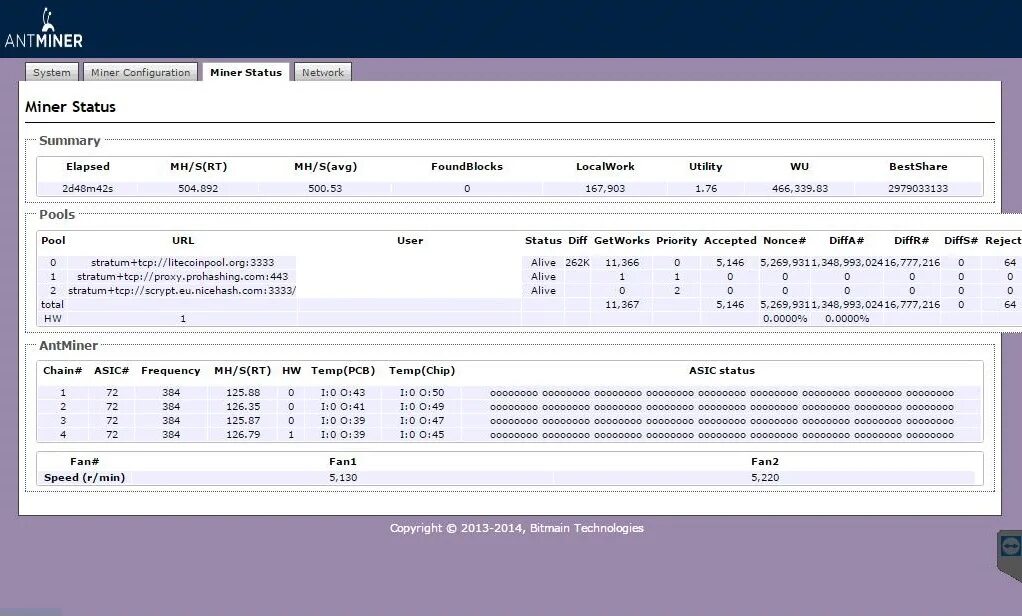Click the scrypt.eu.nicehash.com pool URL
Image resolution: width=1022 pixels, height=616 pixels.
pos(182,291)
